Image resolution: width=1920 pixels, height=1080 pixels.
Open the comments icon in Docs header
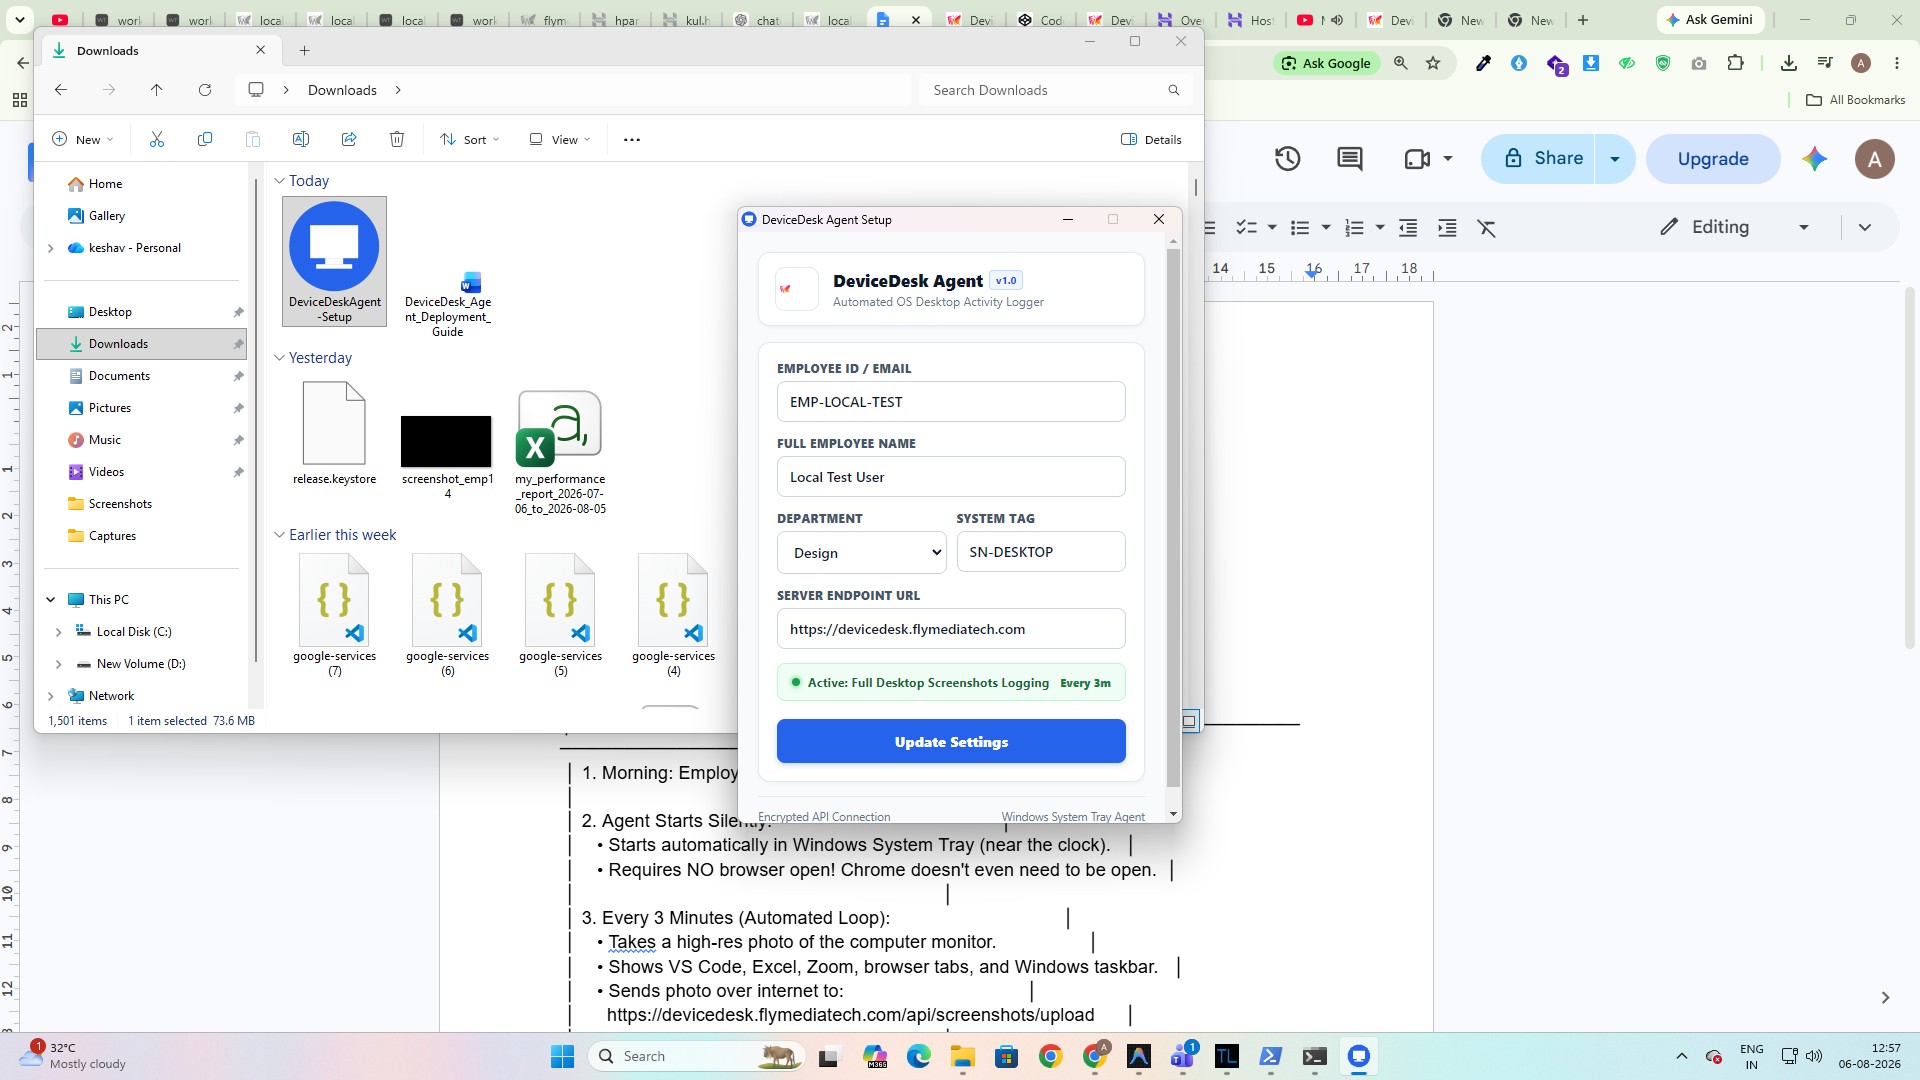(x=1350, y=158)
